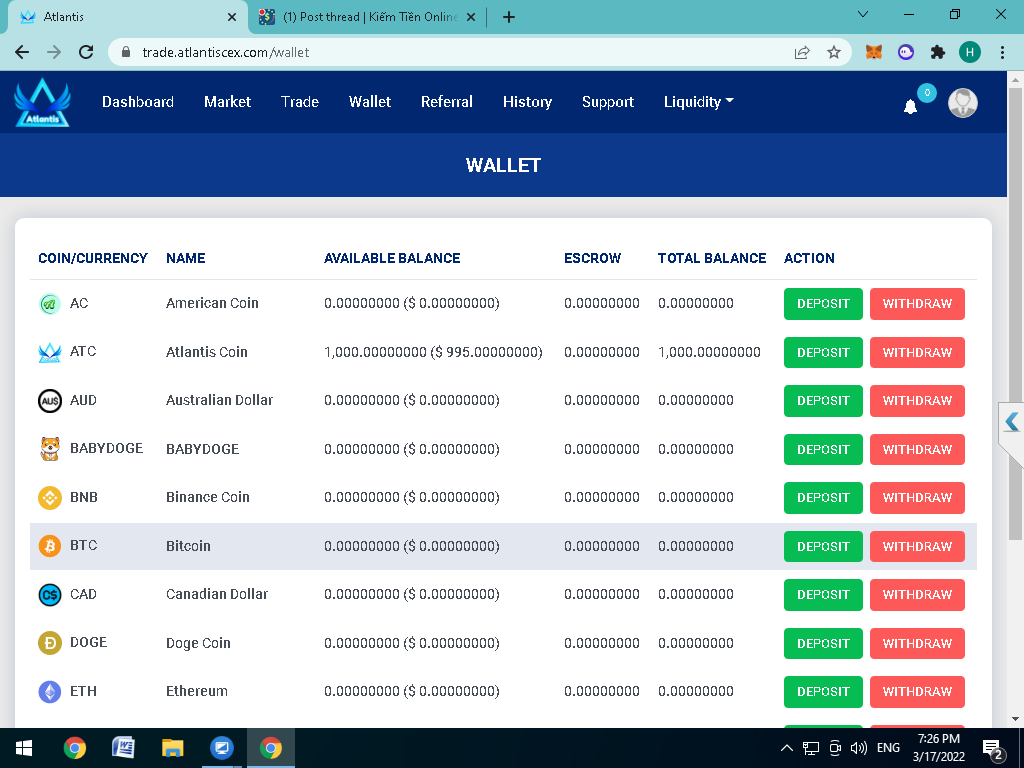Open the notifications bell icon
The width and height of the screenshot is (1024, 768).
910,106
